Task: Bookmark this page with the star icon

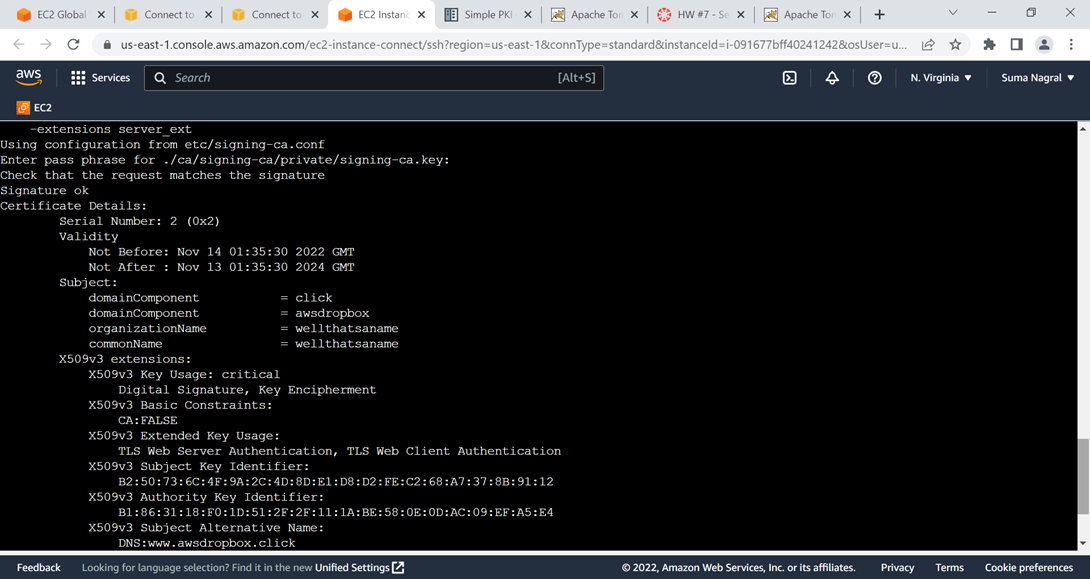Action: point(956,46)
